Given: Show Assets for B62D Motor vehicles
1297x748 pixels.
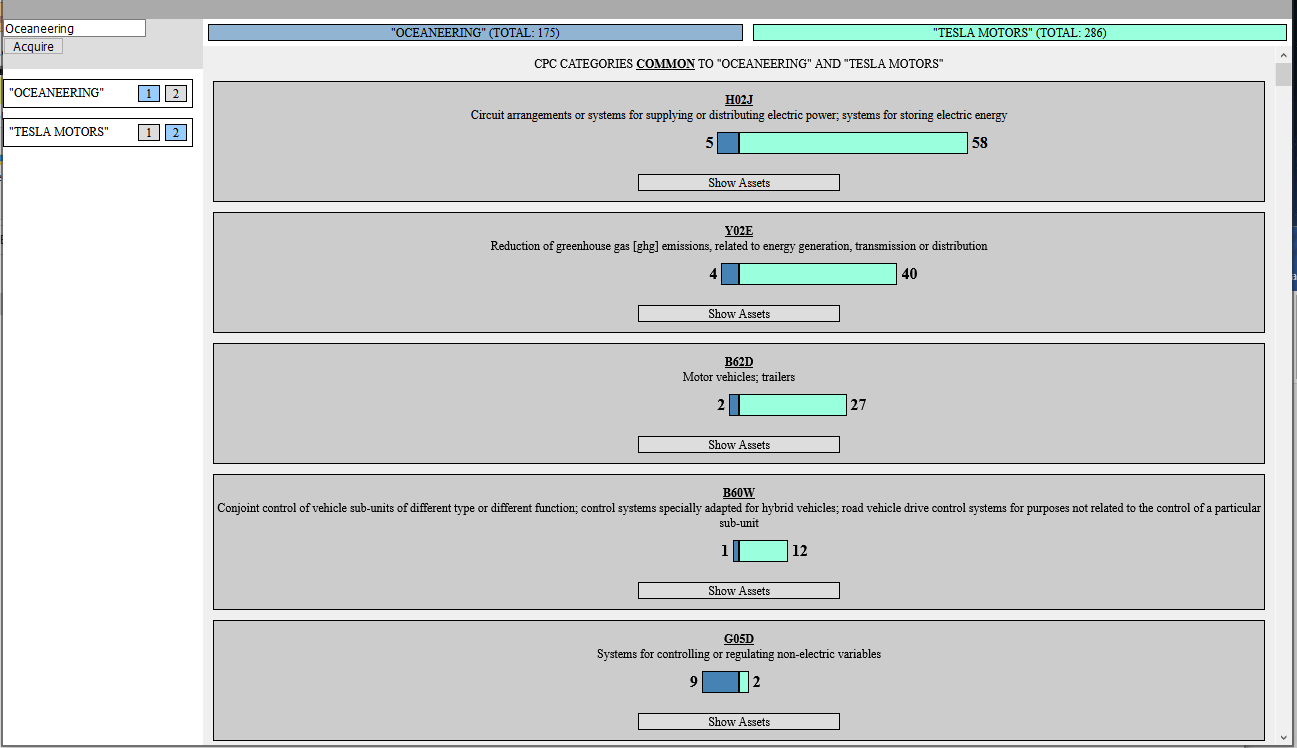Looking at the screenshot, I should [739, 444].
